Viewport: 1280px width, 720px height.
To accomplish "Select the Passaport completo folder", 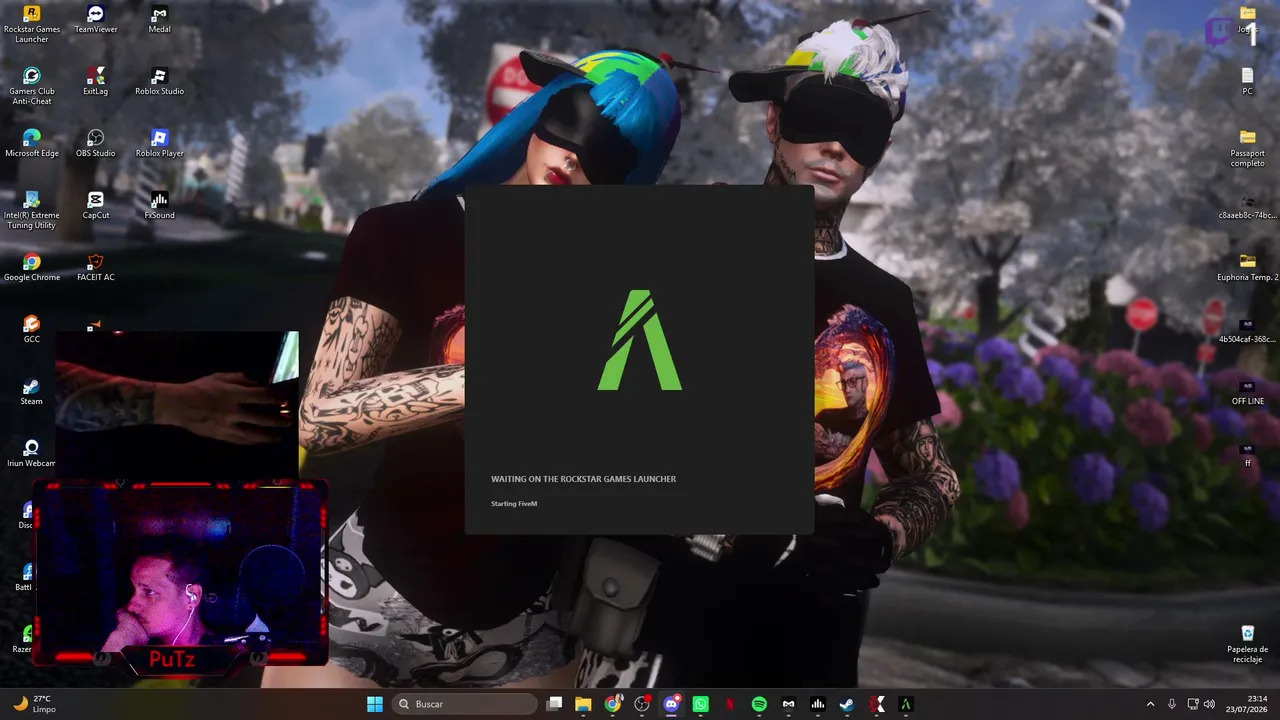I will click(1247, 148).
